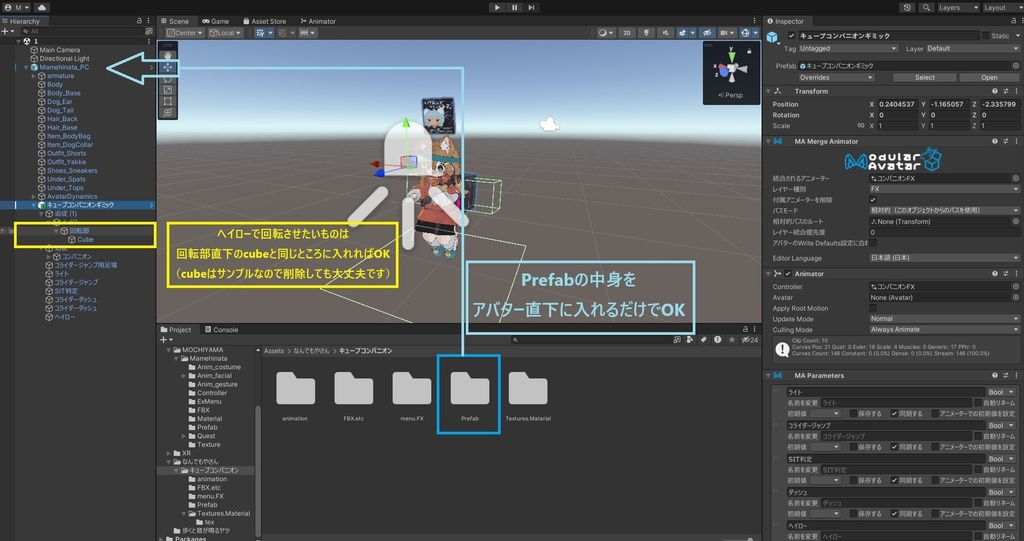1024x541 pixels.
Task: Click the Hierarchy panel lock icon
Action: [x=139, y=21]
